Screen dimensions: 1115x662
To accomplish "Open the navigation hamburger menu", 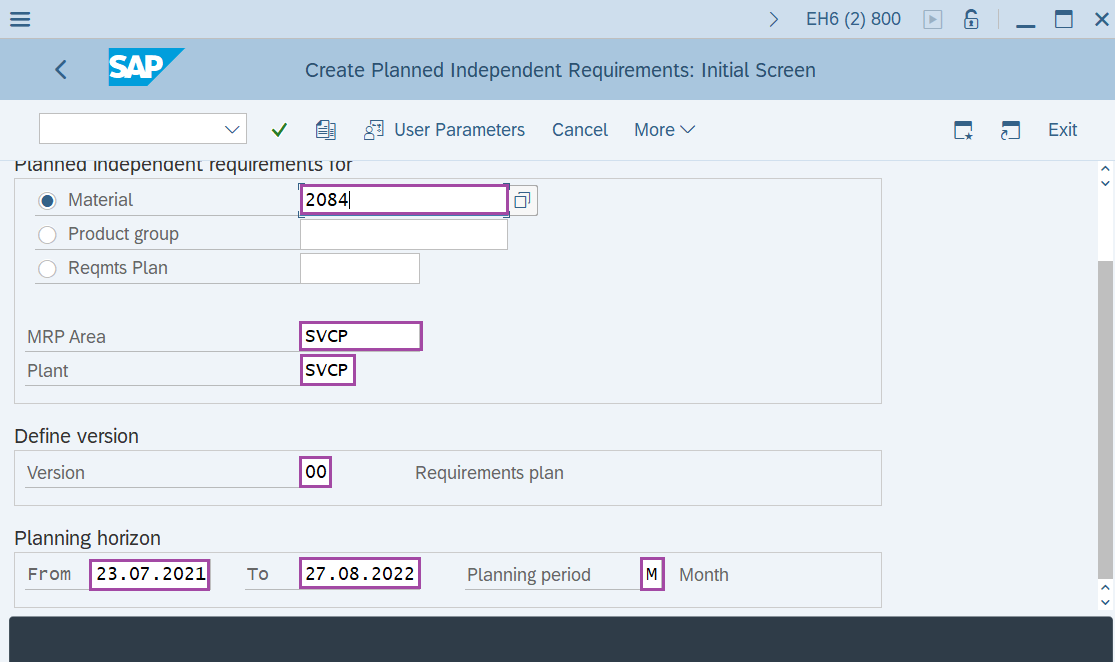I will coord(20,19).
